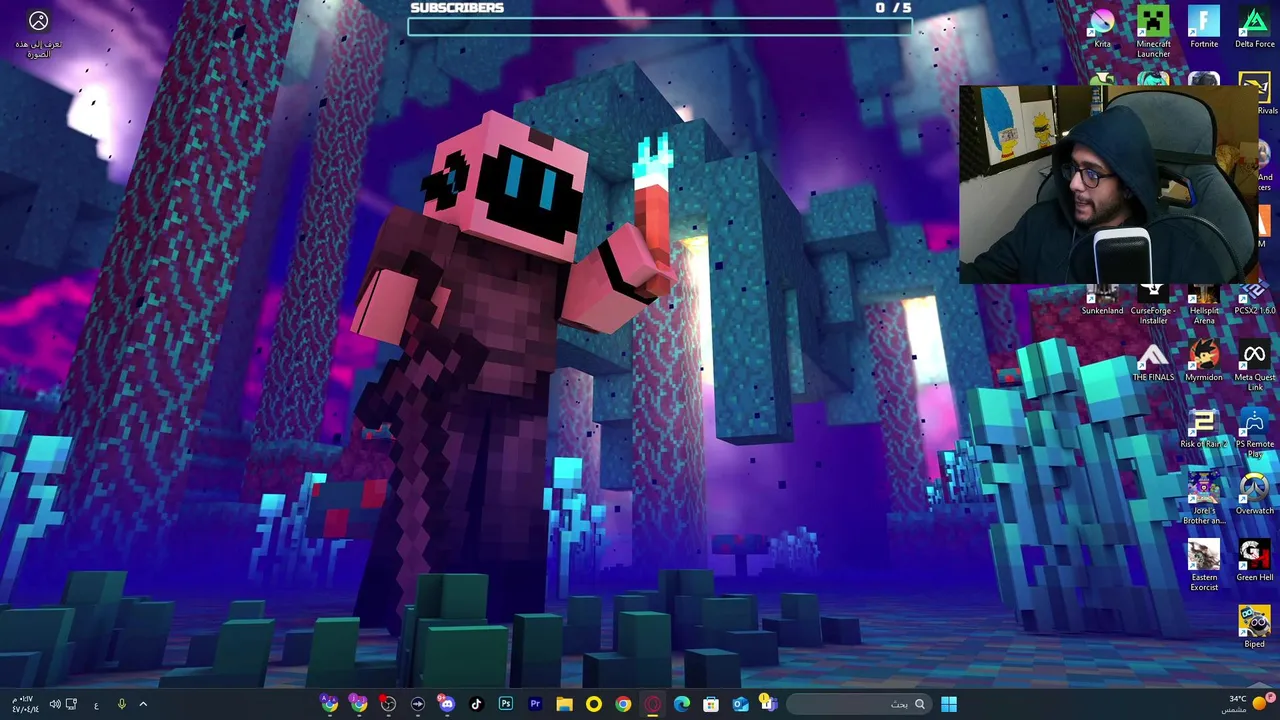Select the Risk of Rain 2 shortcut
The height and width of the screenshot is (720, 1280).
(1204, 428)
